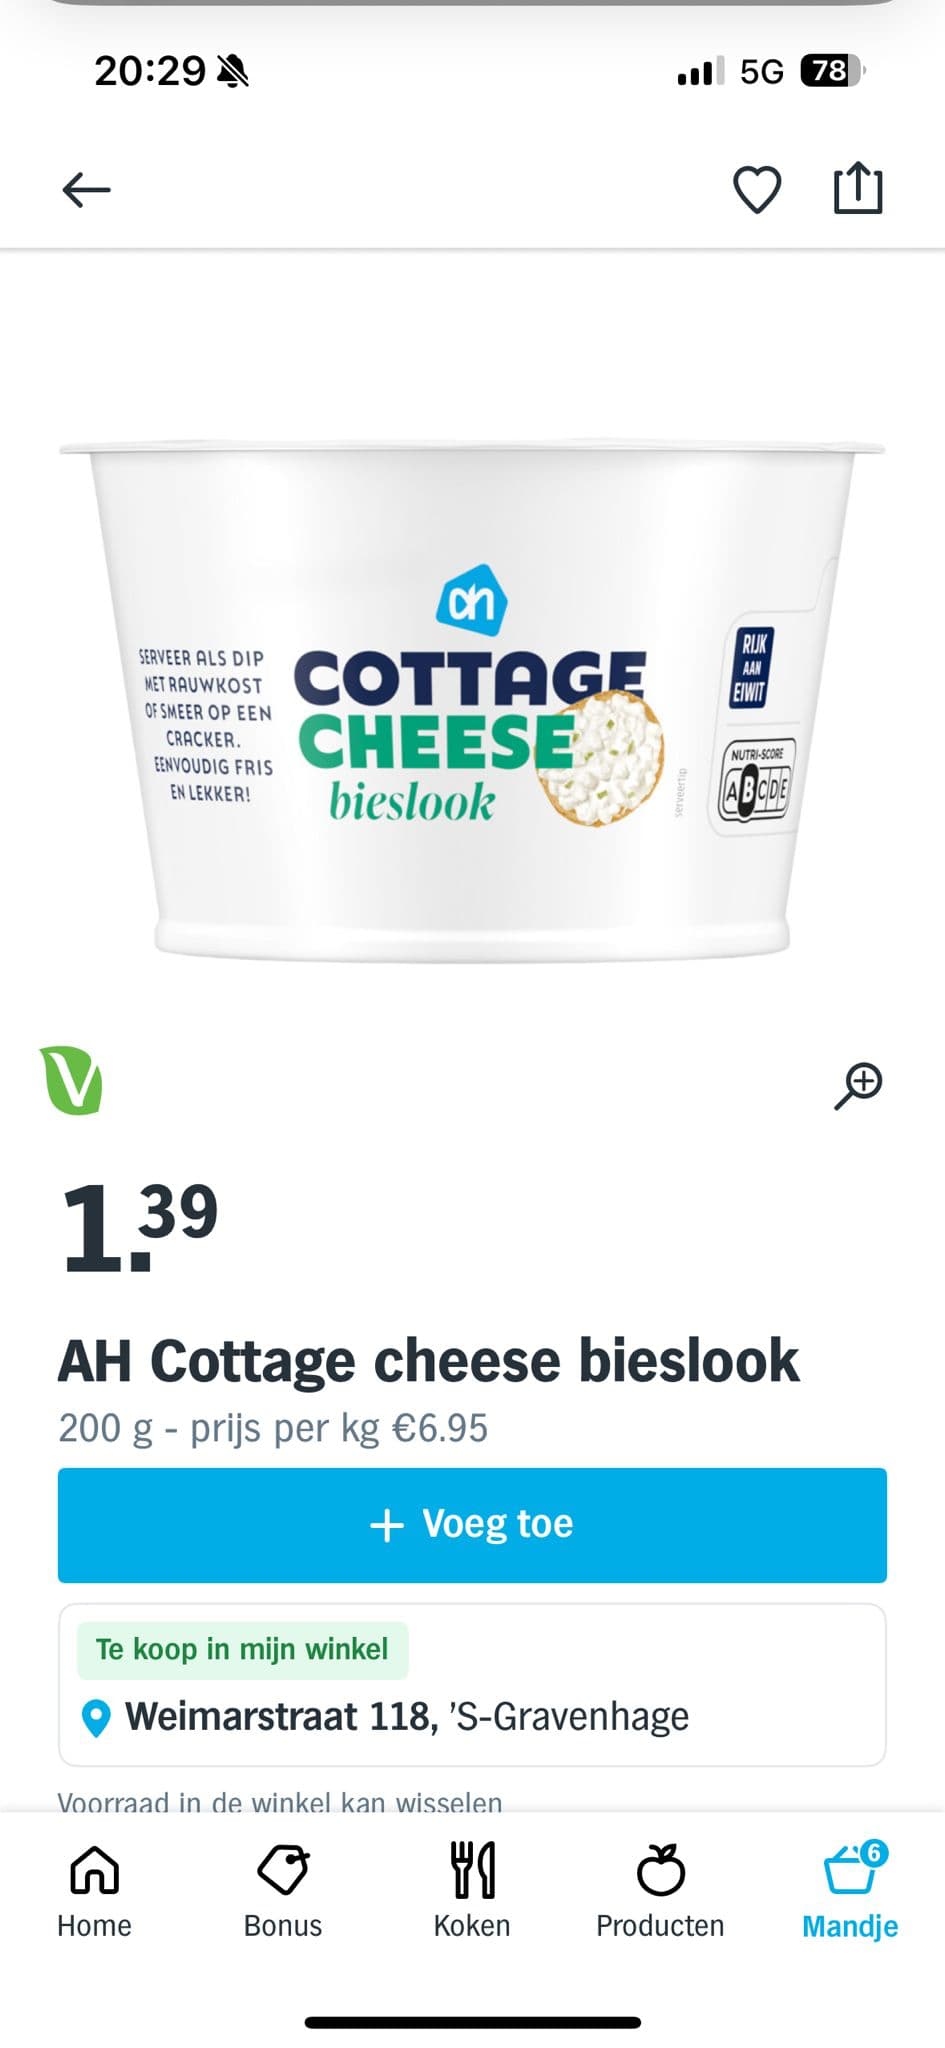Tap the product title AH Cottage cheese bieslook
The image size is (945, 2048).
click(x=428, y=1361)
